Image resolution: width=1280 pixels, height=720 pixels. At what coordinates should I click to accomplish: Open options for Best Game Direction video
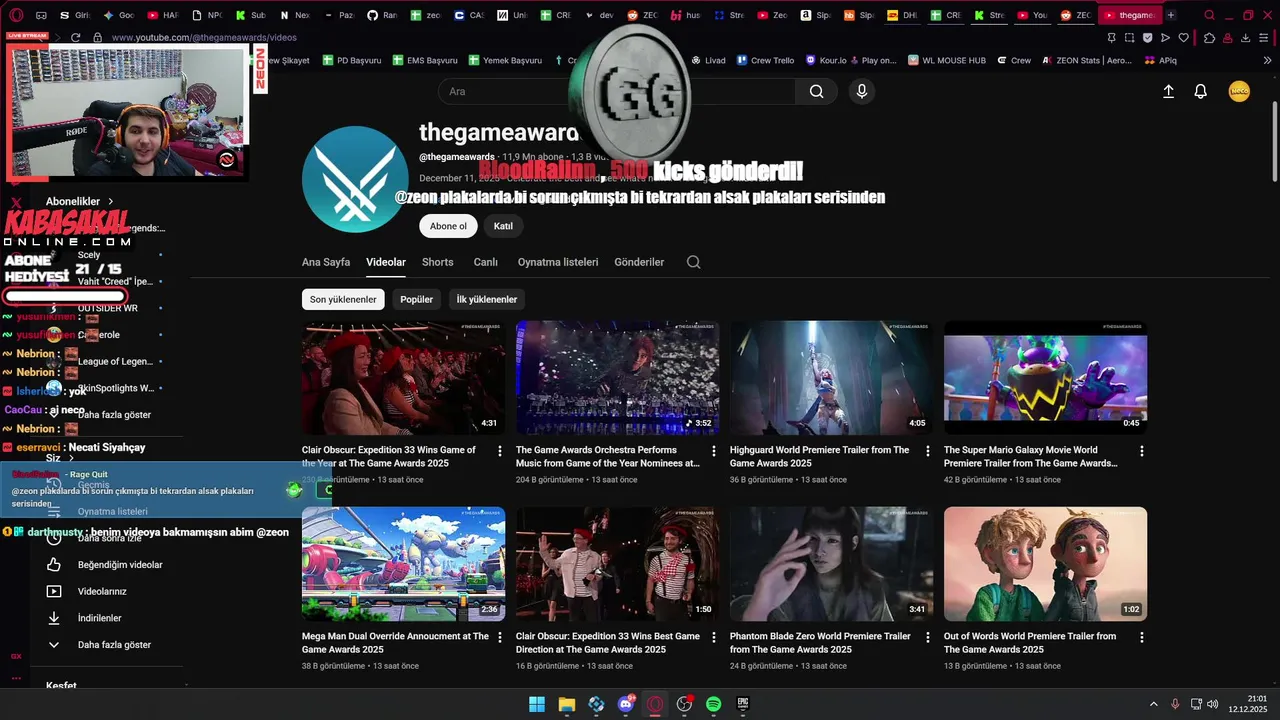(714, 637)
